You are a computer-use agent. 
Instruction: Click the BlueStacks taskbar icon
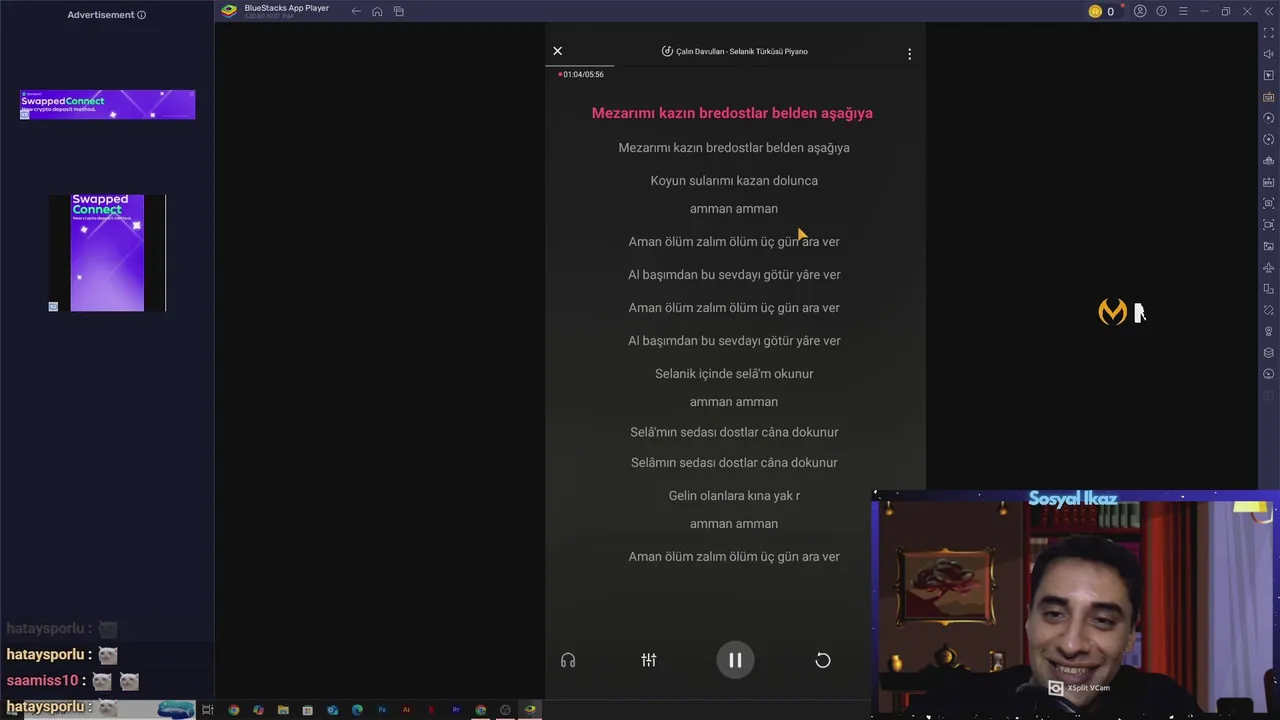click(x=530, y=710)
